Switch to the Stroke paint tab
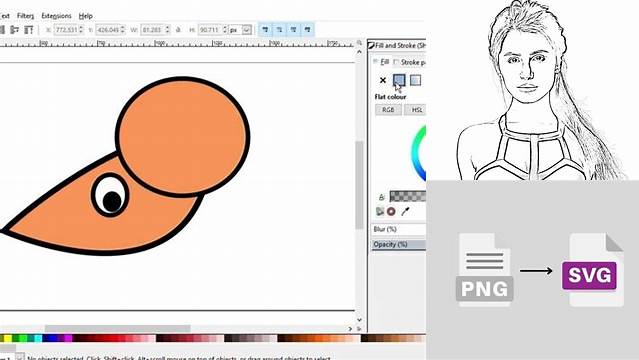639x360 pixels. [x=410, y=62]
